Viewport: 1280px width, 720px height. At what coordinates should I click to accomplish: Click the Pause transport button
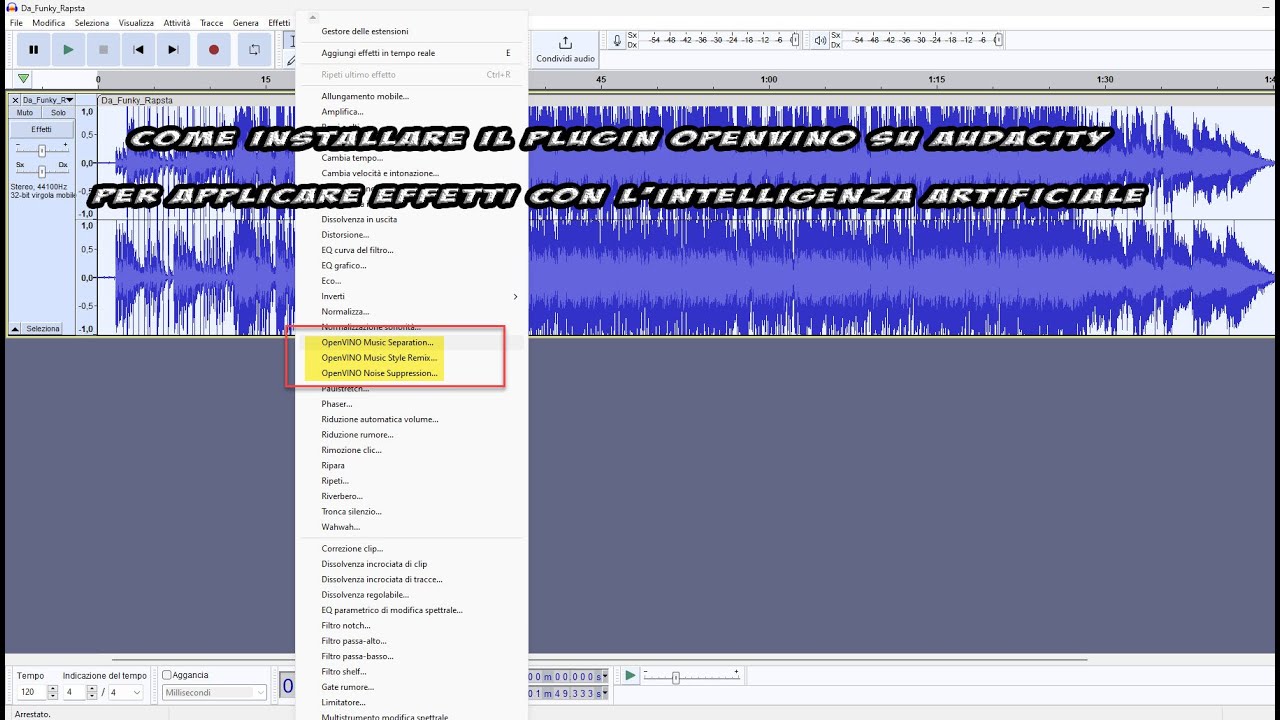point(33,49)
